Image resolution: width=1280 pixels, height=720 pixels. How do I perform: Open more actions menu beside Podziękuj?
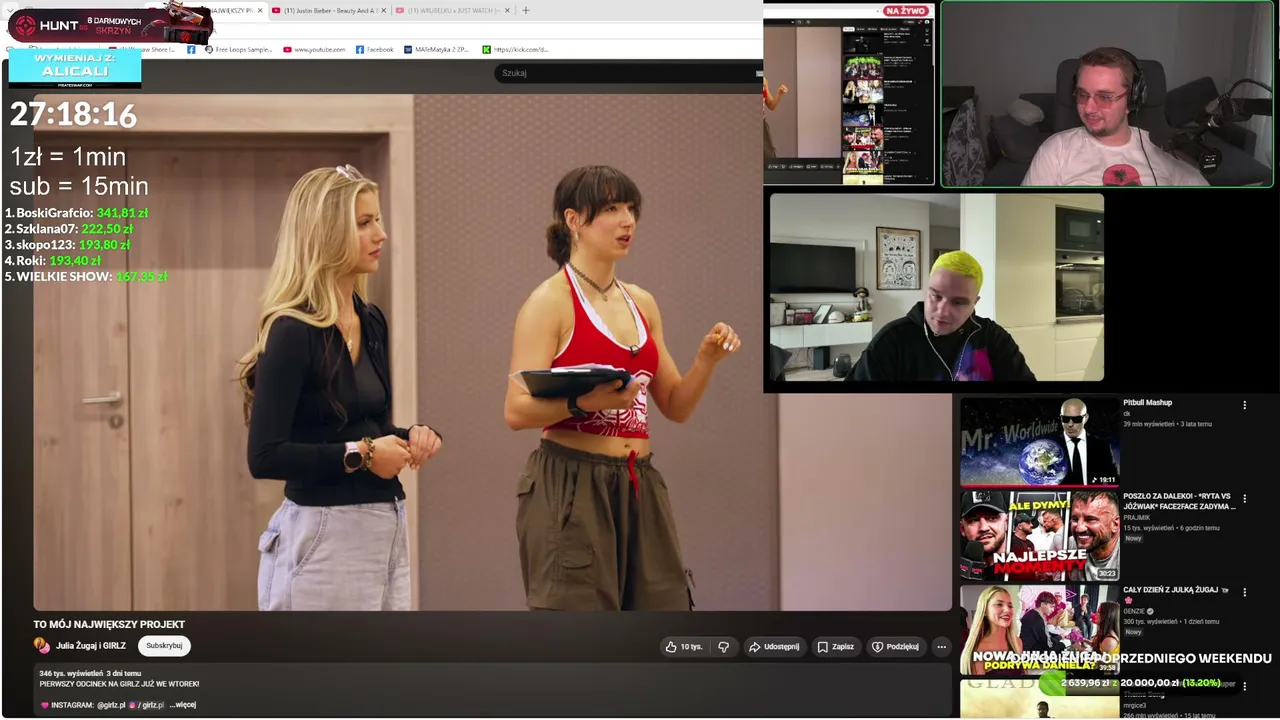941,647
